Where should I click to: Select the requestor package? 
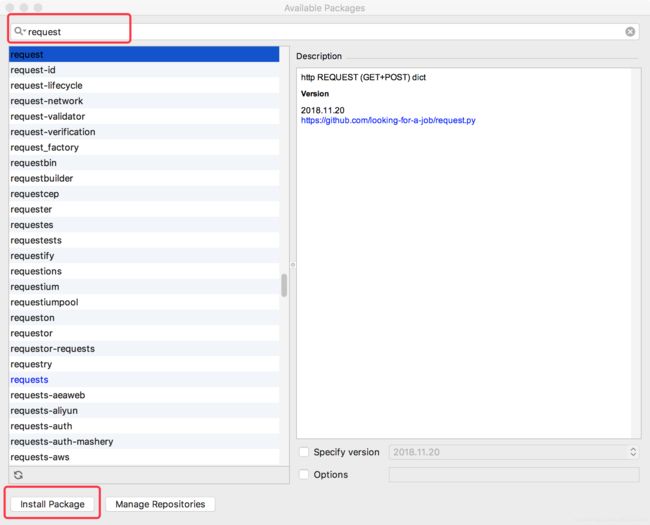[144, 333]
